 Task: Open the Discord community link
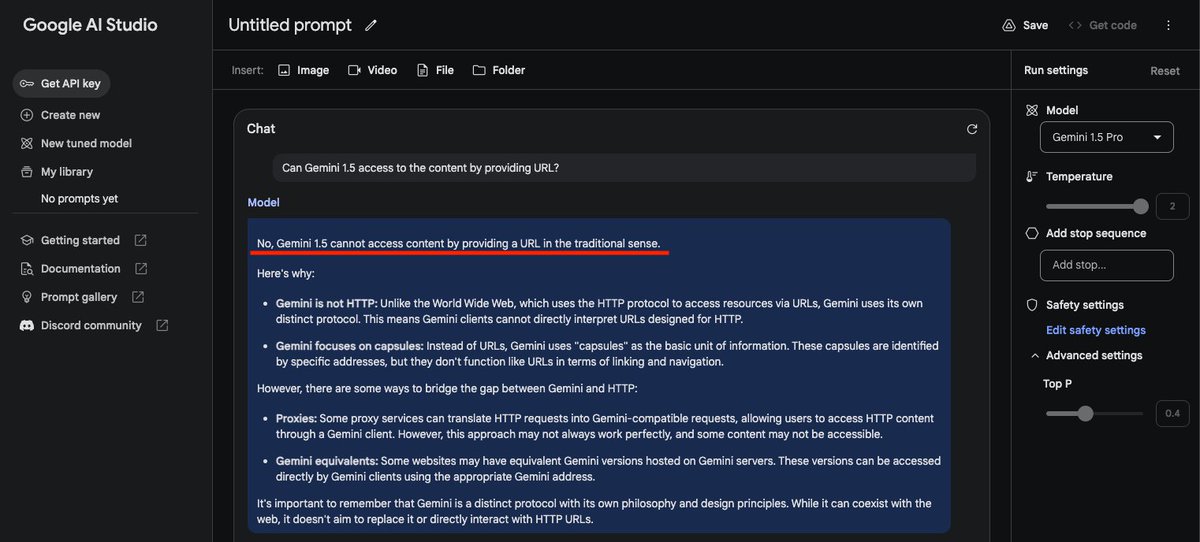(x=91, y=325)
